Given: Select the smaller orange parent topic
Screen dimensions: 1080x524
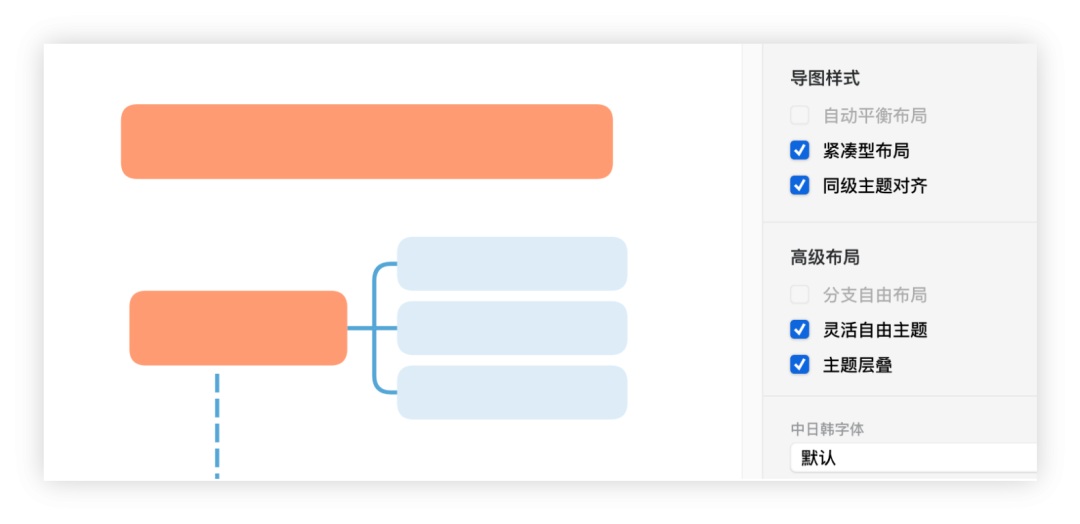Looking at the screenshot, I should (238, 328).
